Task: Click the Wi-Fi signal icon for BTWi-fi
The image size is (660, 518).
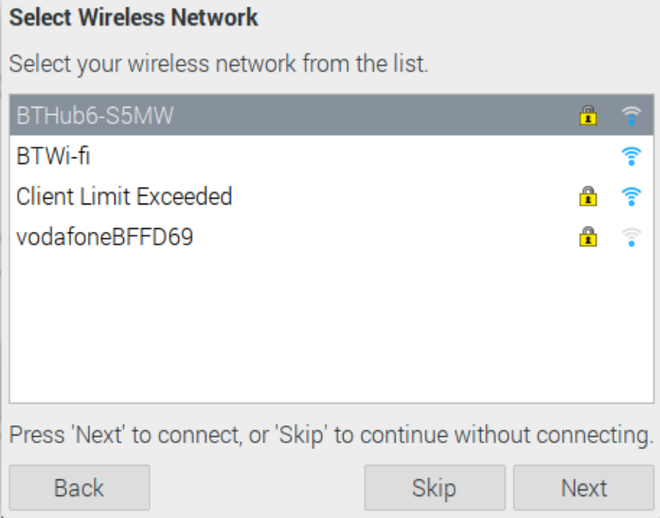Action: pyautogui.click(x=630, y=156)
